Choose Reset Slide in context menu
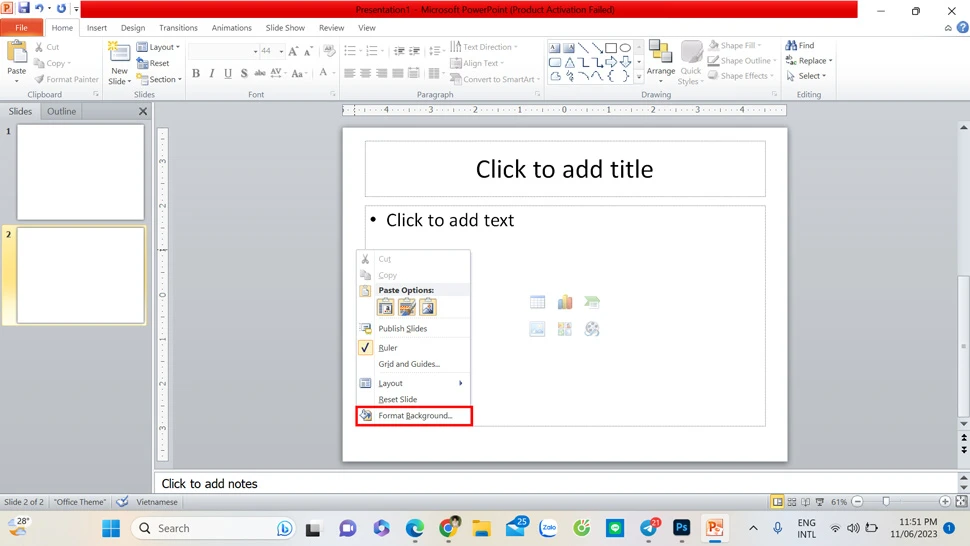Image resolution: width=970 pixels, height=546 pixels. pyautogui.click(x=414, y=399)
